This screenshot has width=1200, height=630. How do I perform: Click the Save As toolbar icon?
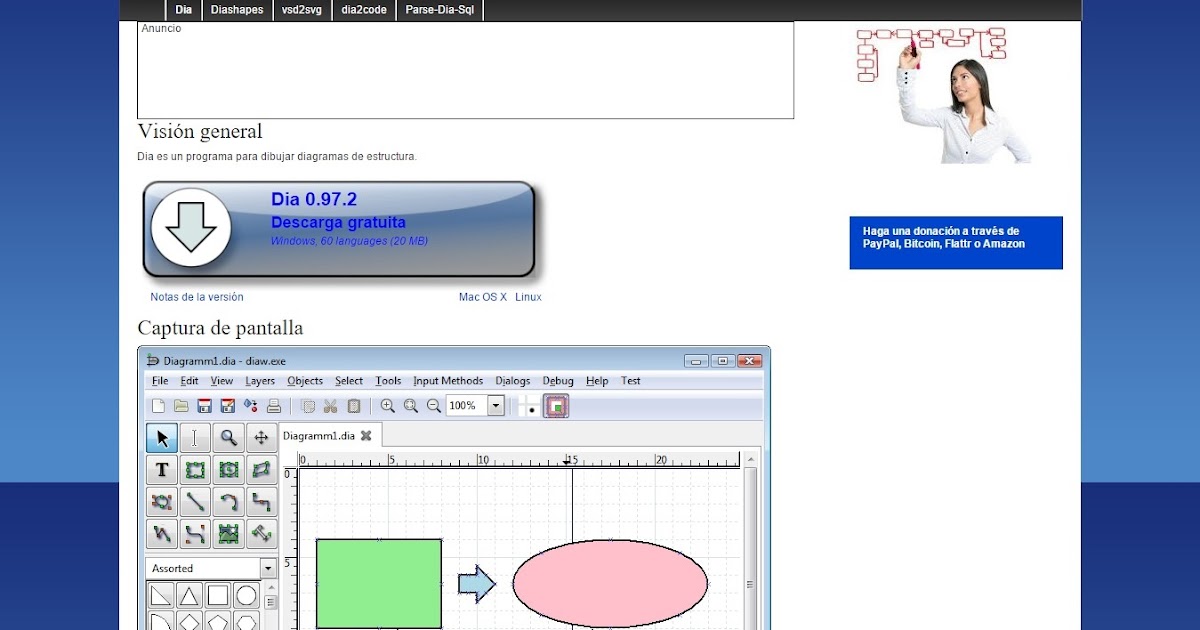point(227,406)
